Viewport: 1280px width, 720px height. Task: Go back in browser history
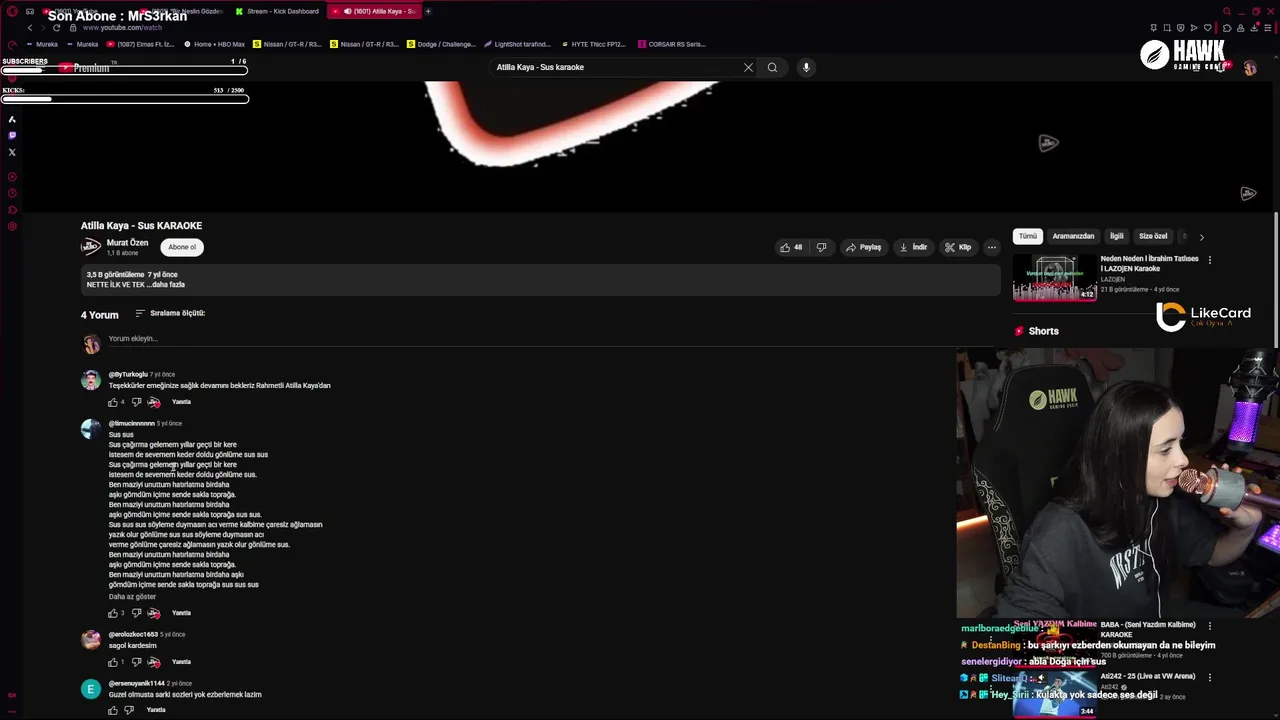click(30, 28)
